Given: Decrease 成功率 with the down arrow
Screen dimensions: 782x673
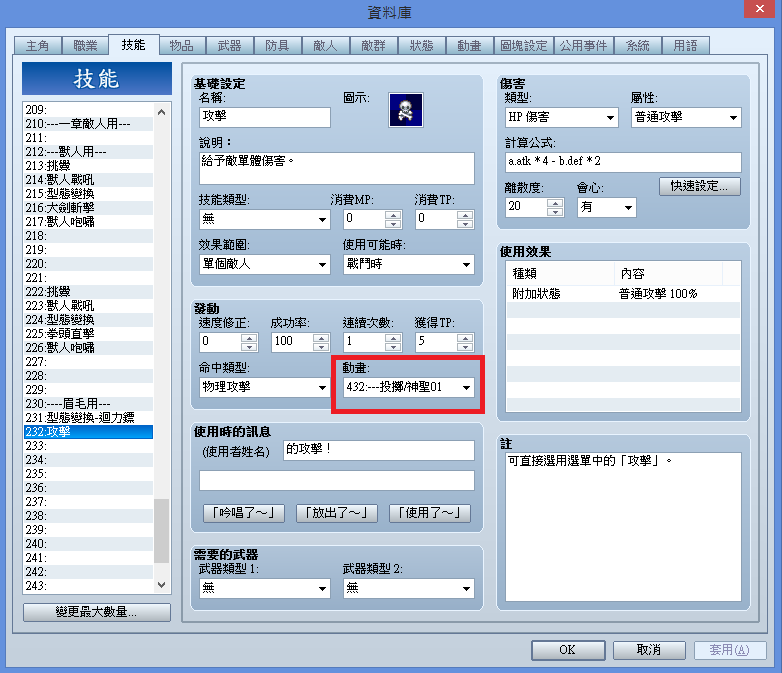Looking at the screenshot, I should pyautogui.click(x=321, y=347).
